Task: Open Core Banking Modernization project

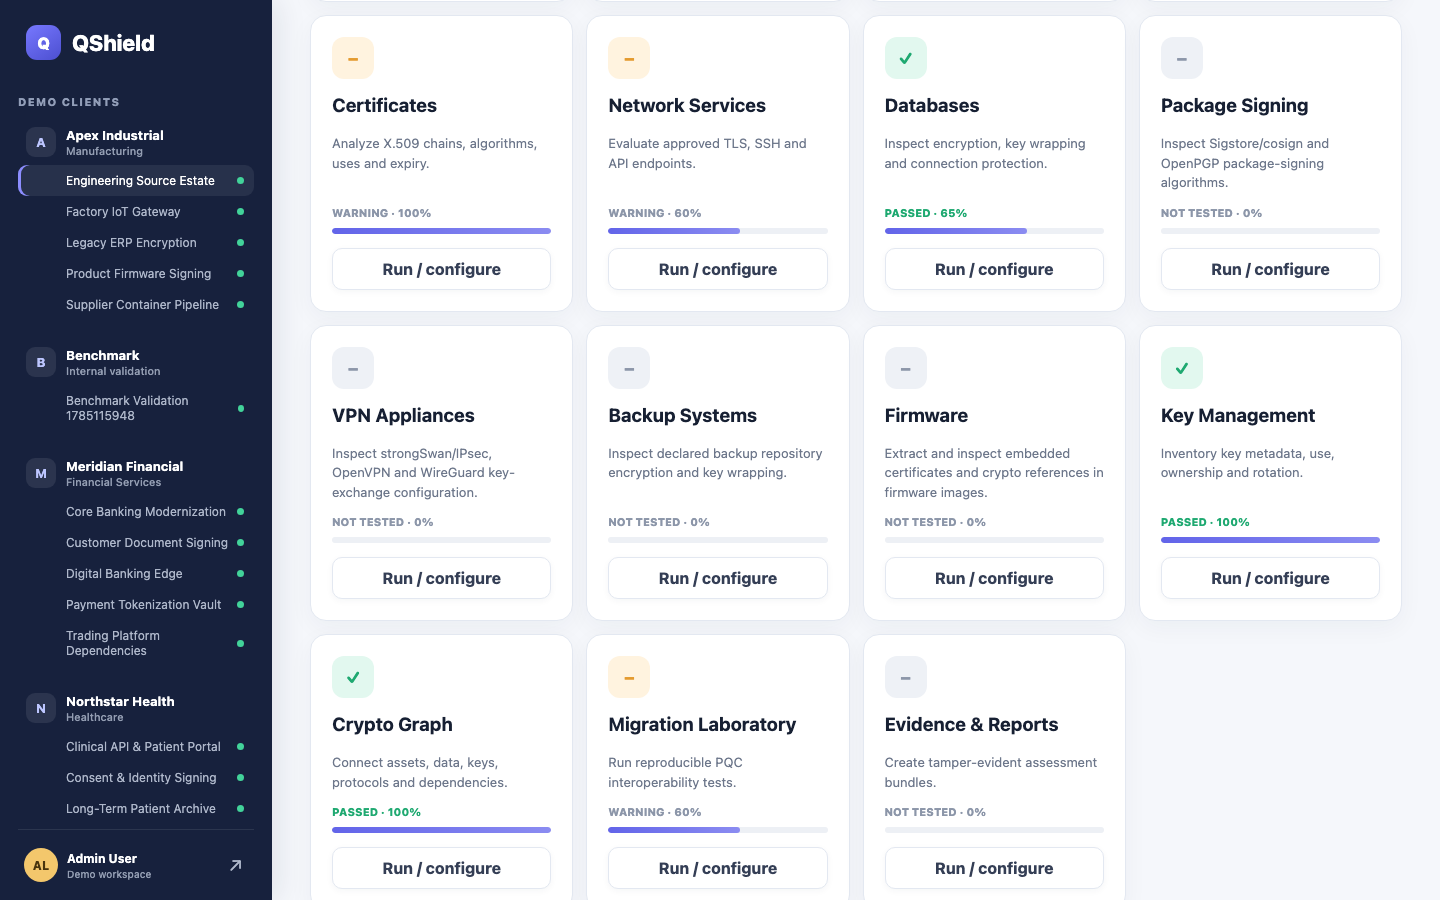Action: 136,512
